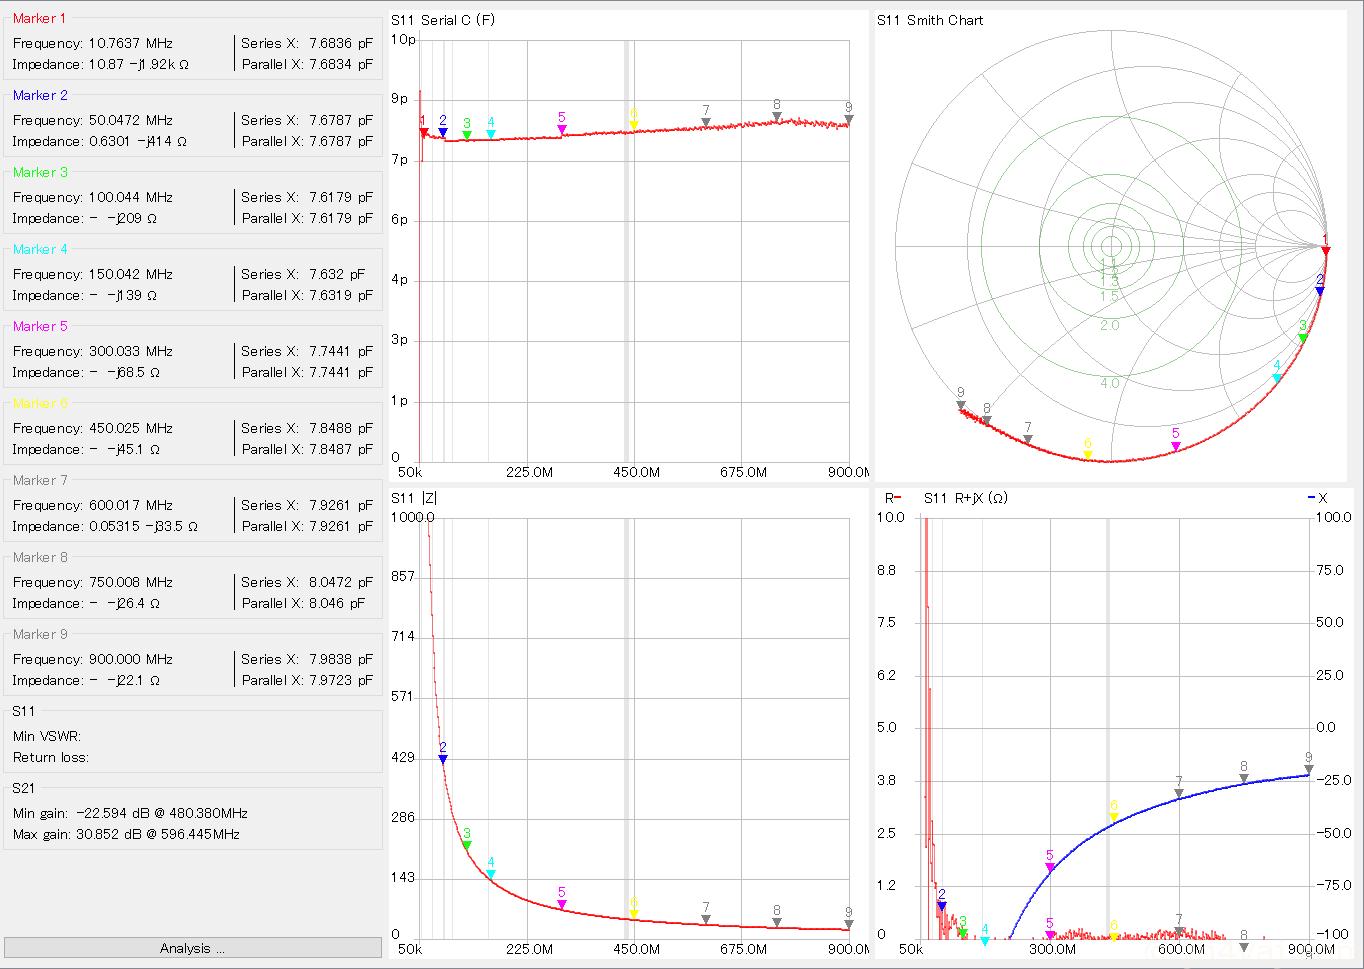Select the Marker 9 heading
This screenshot has height=969, width=1364.
tap(40, 634)
